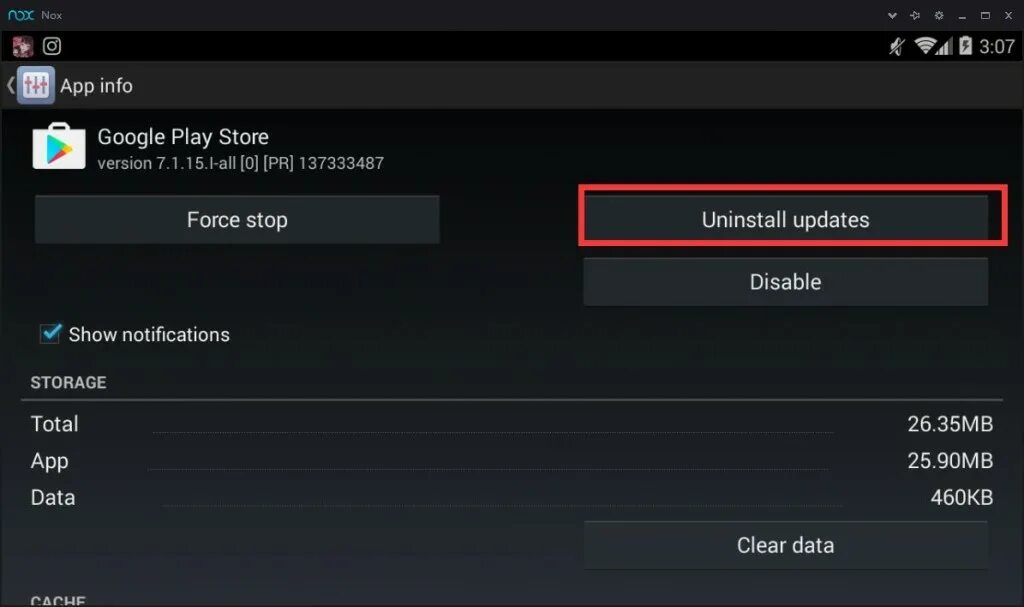This screenshot has height=607, width=1024.
Task: Click the Disable button
Action: tap(786, 282)
